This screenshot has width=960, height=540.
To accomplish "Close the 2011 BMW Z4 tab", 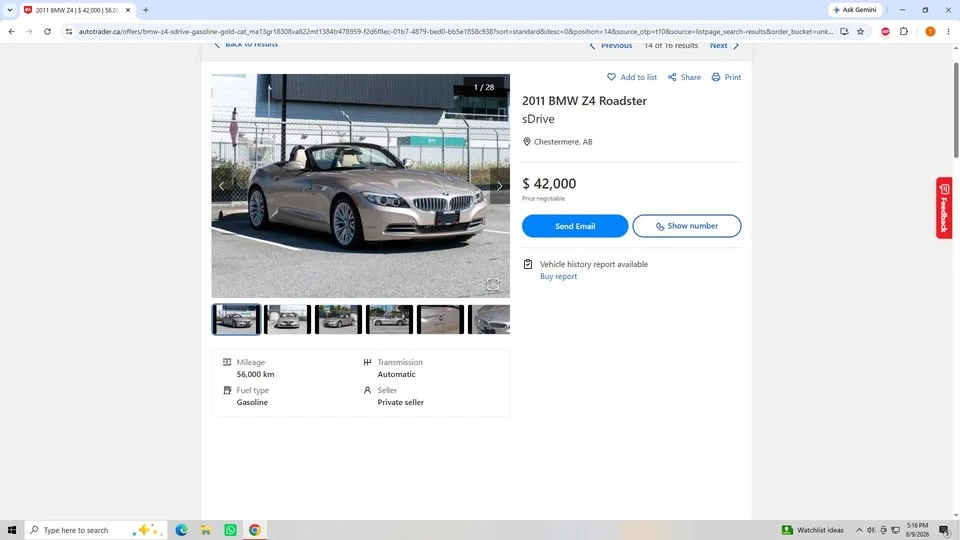I will 128,10.
